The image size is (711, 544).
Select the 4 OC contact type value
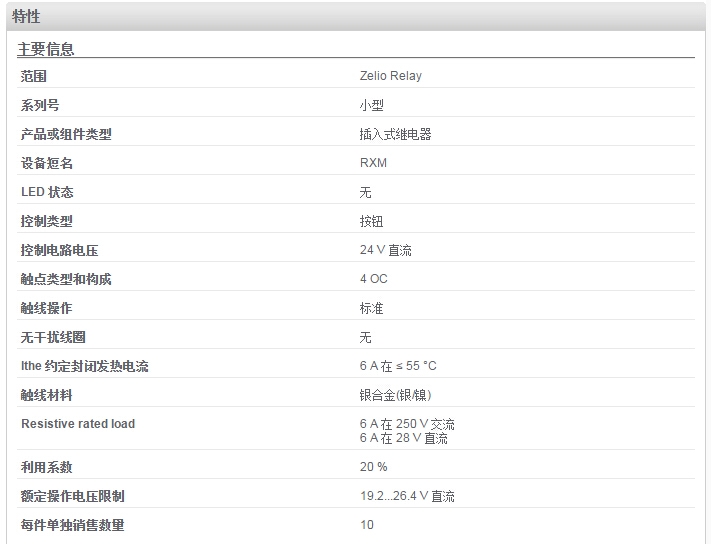coord(374,279)
